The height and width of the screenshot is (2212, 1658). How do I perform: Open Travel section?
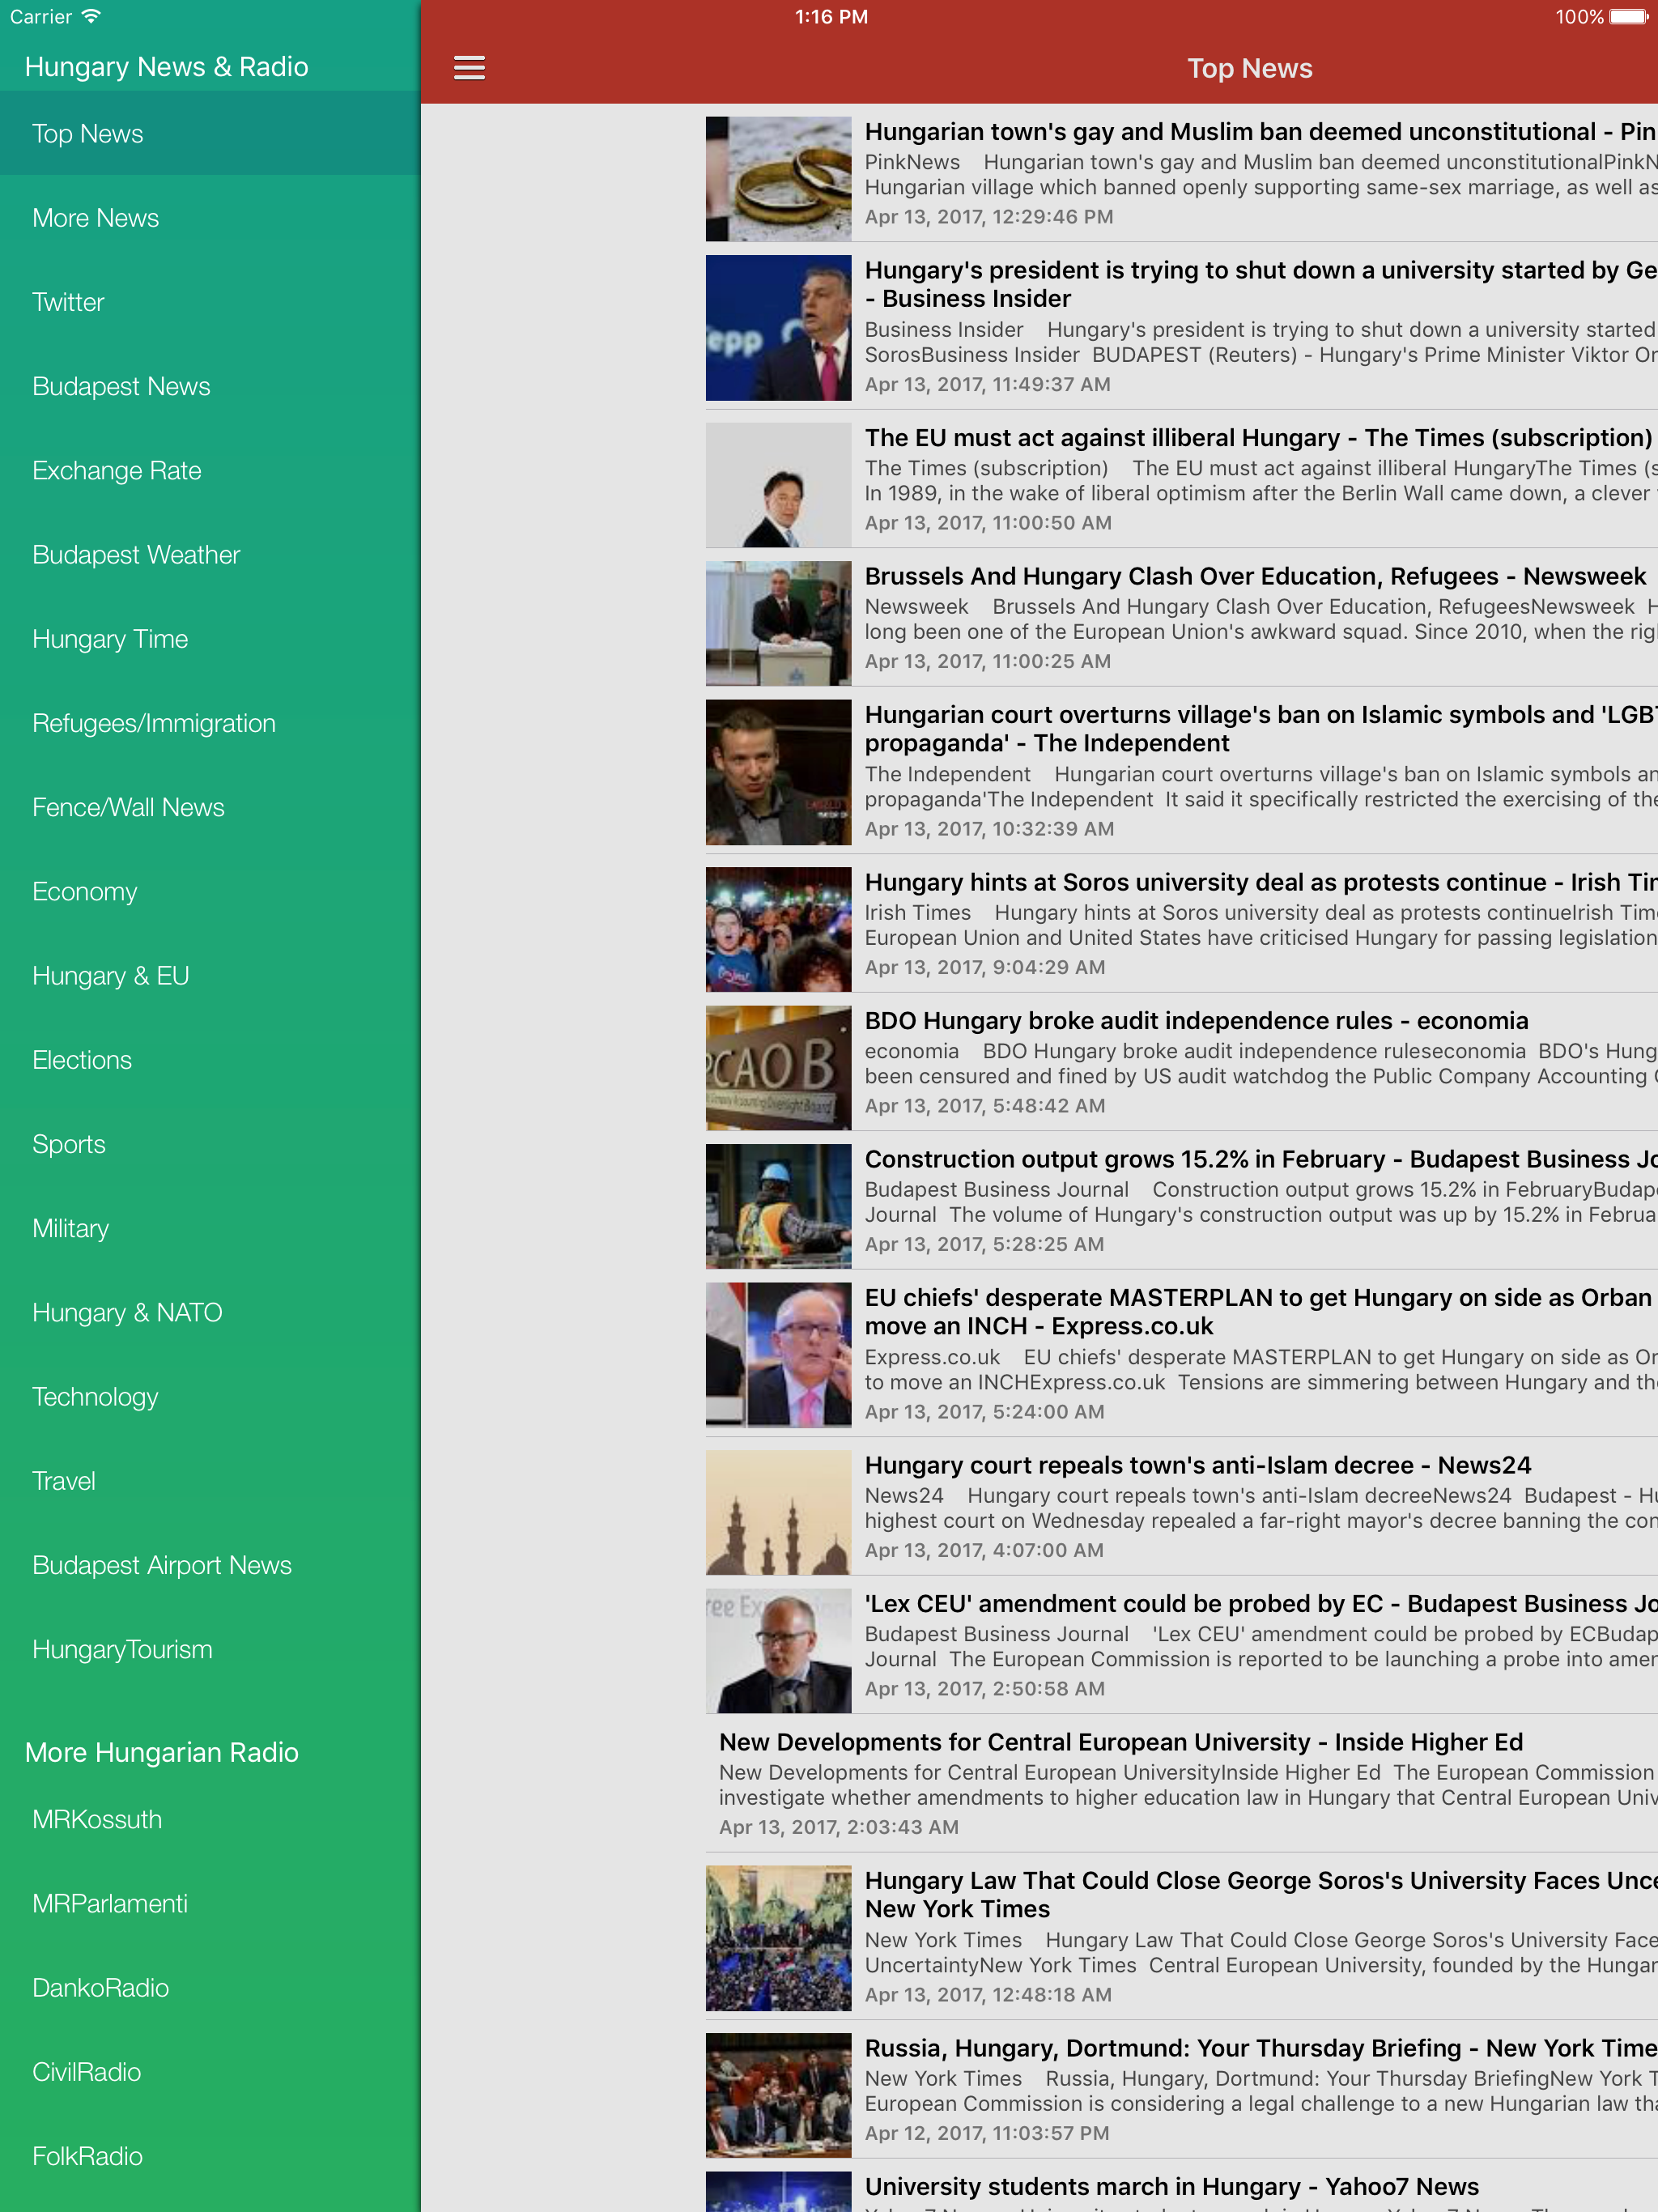coord(210,1480)
